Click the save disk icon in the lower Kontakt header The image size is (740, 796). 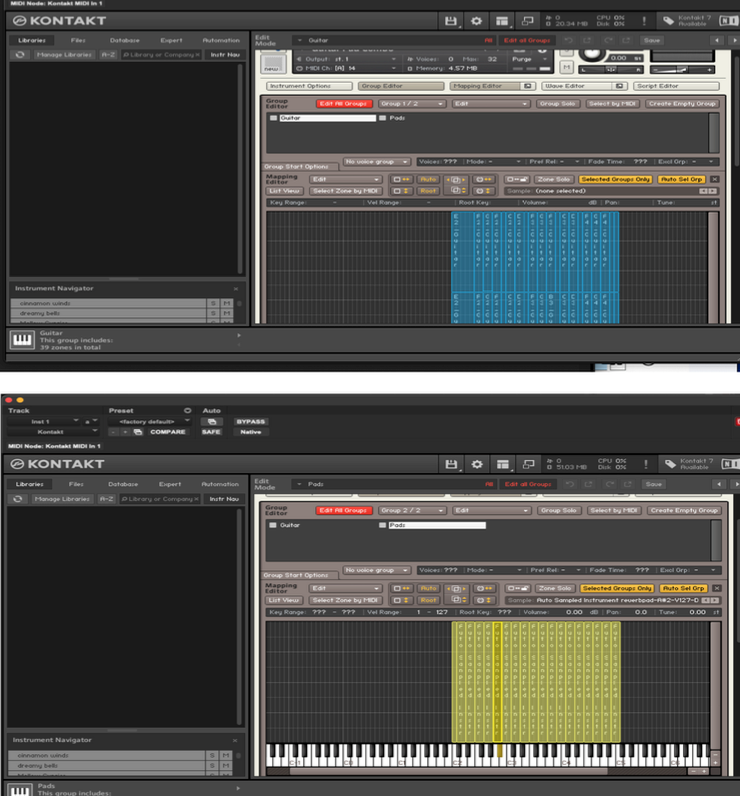tap(451, 464)
